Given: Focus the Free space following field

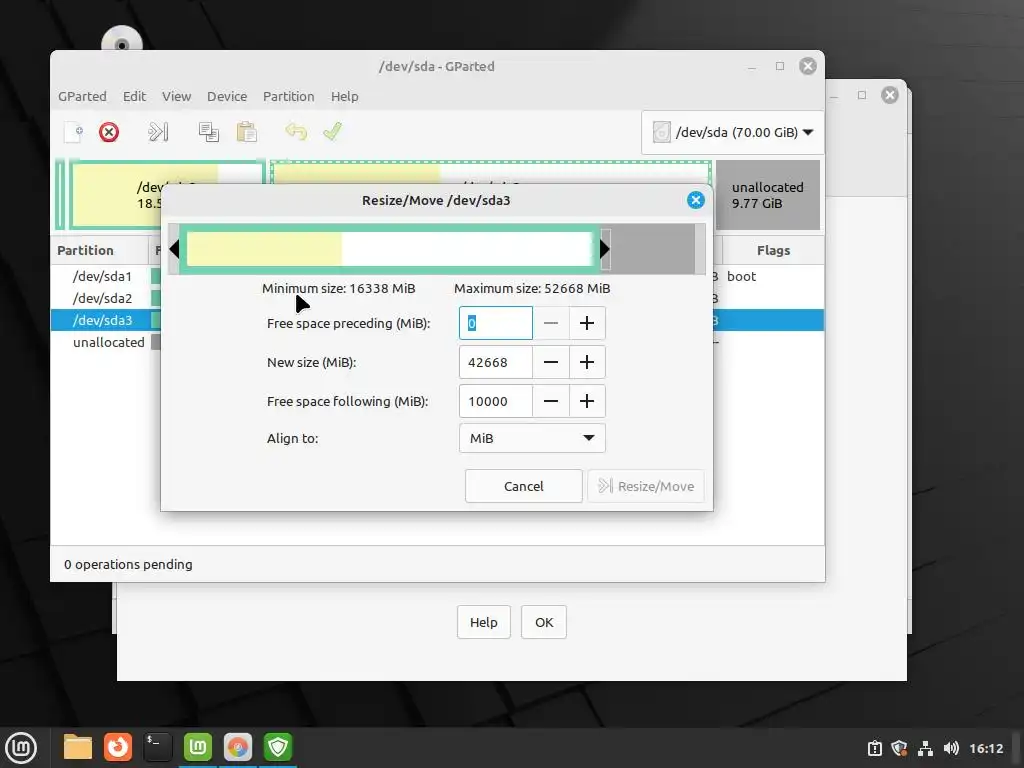Looking at the screenshot, I should 496,401.
